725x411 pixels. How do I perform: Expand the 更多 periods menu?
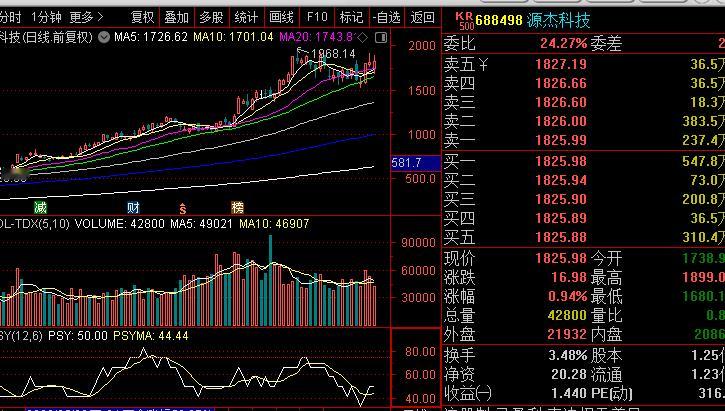pos(86,18)
